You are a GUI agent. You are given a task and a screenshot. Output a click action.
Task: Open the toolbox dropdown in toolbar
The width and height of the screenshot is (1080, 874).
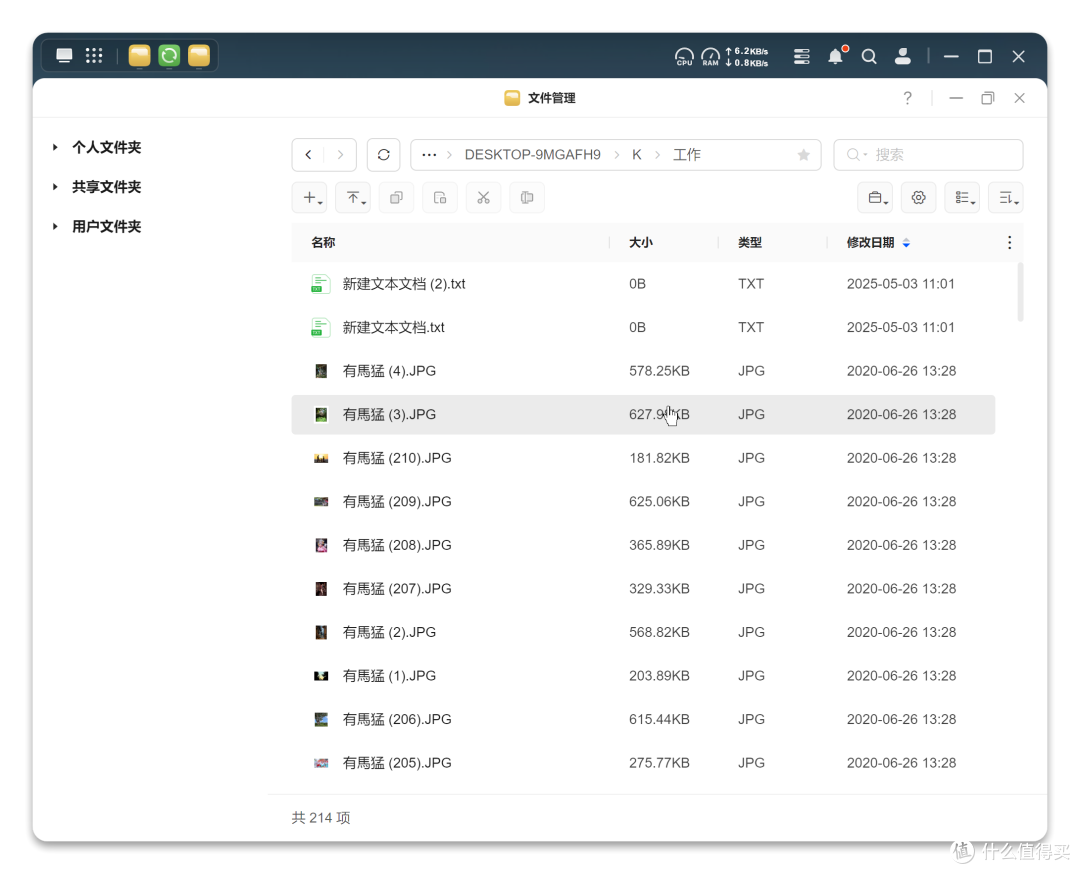click(875, 198)
